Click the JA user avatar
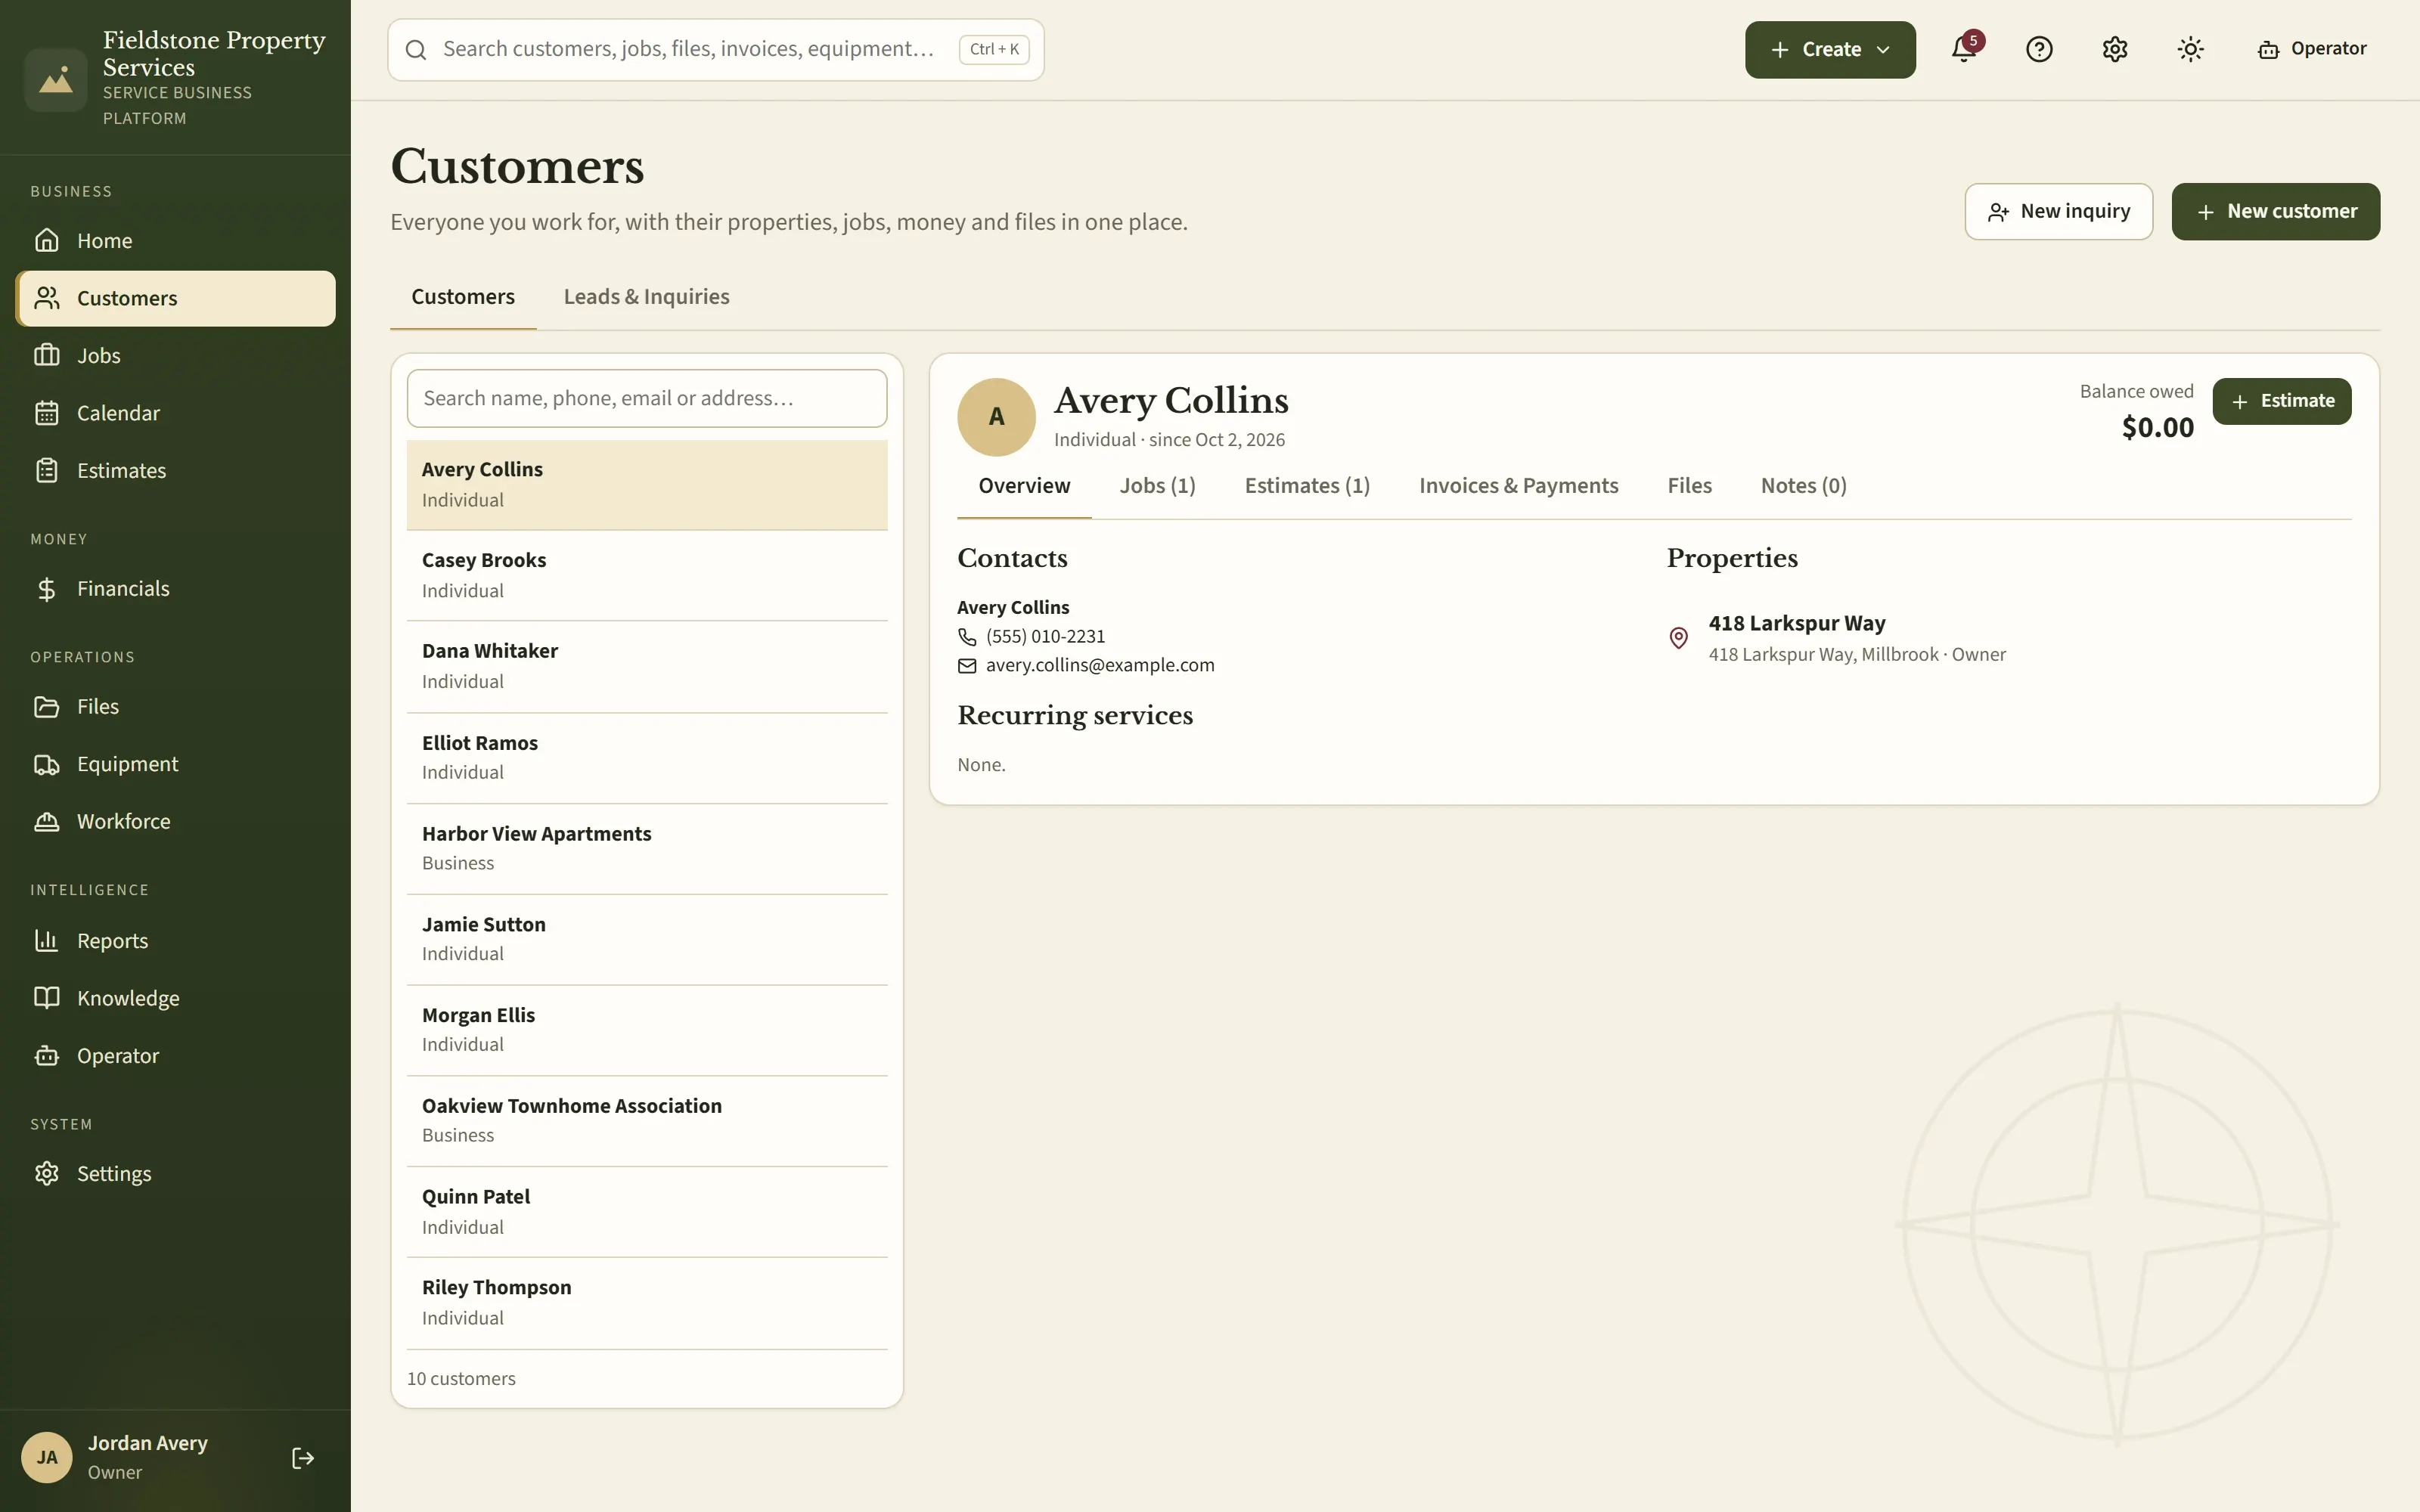The image size is (2420, 1512). click(47, 1457)
